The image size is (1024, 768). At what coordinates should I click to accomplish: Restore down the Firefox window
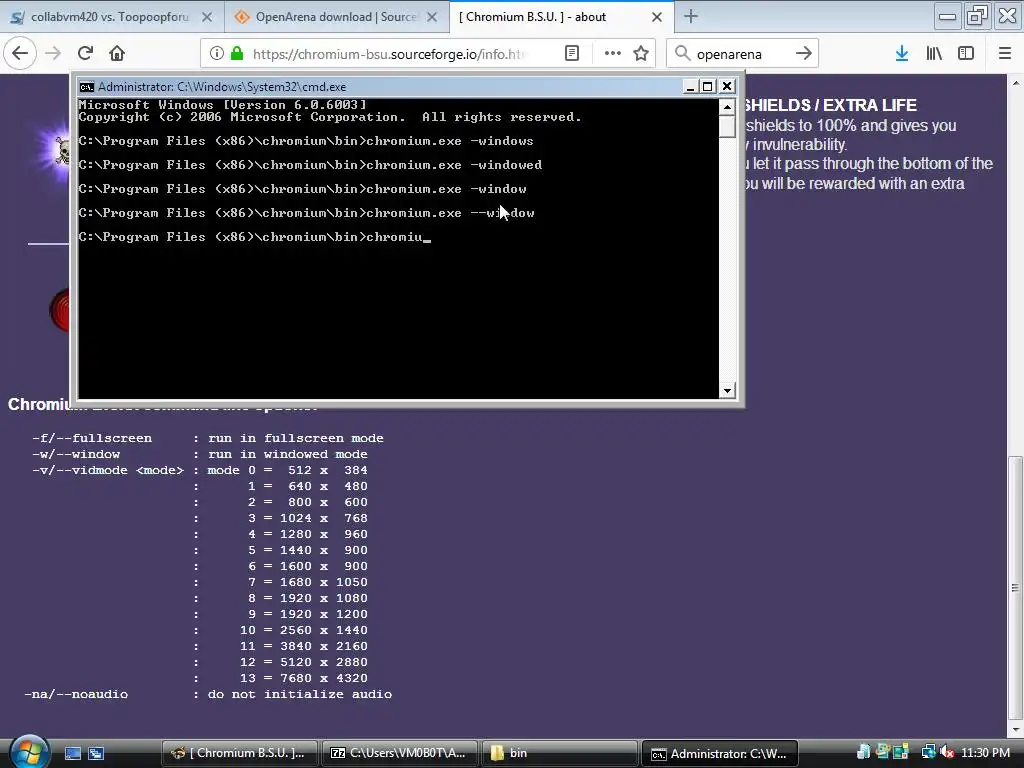pos(977,16)
